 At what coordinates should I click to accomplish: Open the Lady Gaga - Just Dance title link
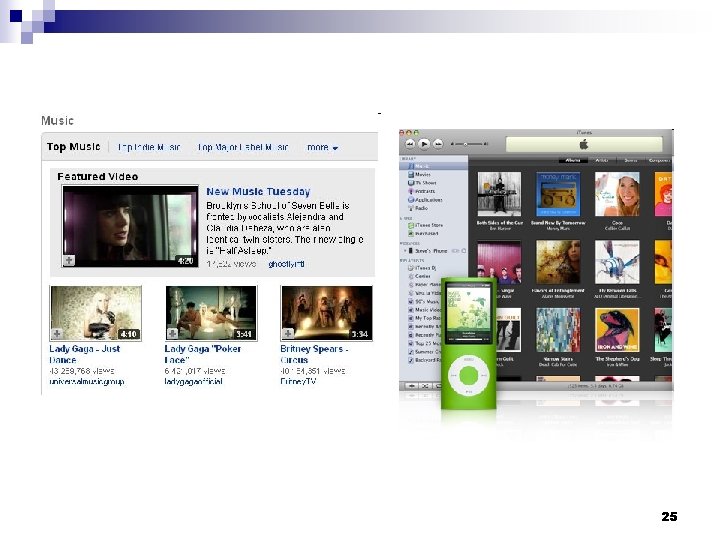pos(84,354)
